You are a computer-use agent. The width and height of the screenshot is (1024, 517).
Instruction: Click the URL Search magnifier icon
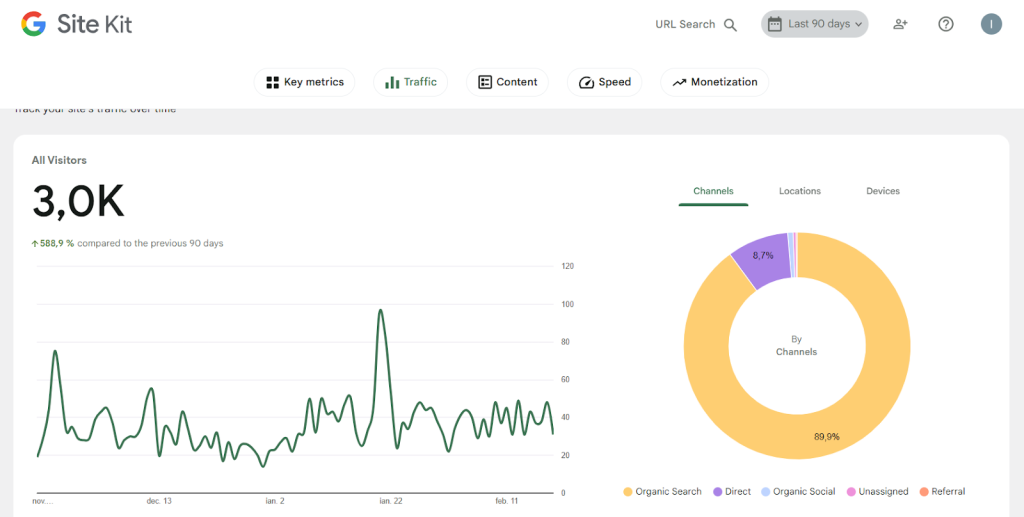pyautogui.click(x=731, y=25)
